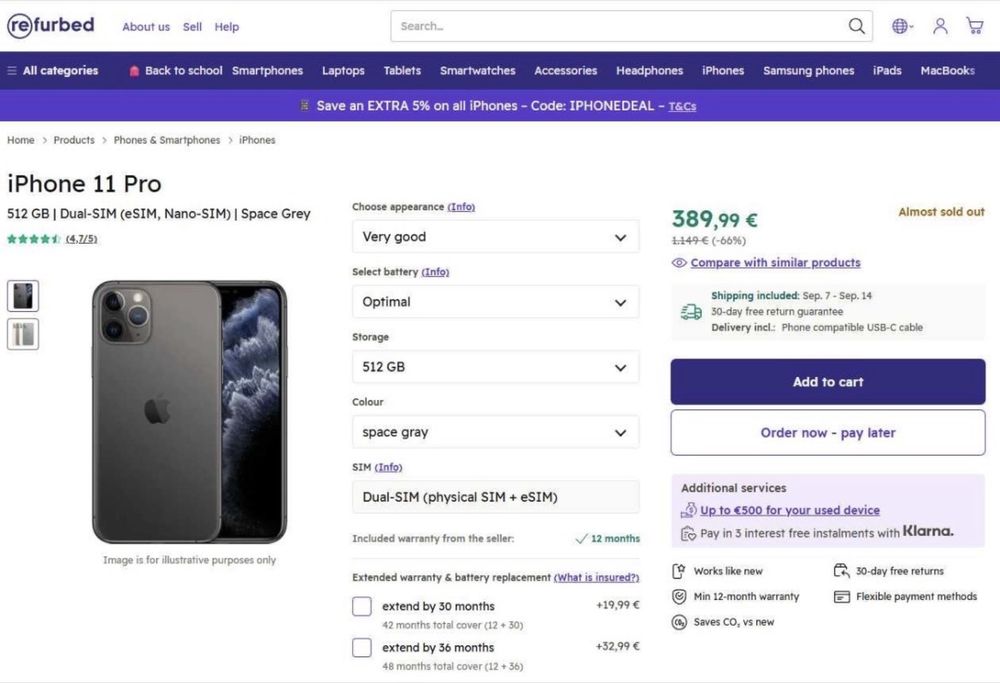
Task: Open Up to €500 for your used device
Action: click(x=790, y=510)
